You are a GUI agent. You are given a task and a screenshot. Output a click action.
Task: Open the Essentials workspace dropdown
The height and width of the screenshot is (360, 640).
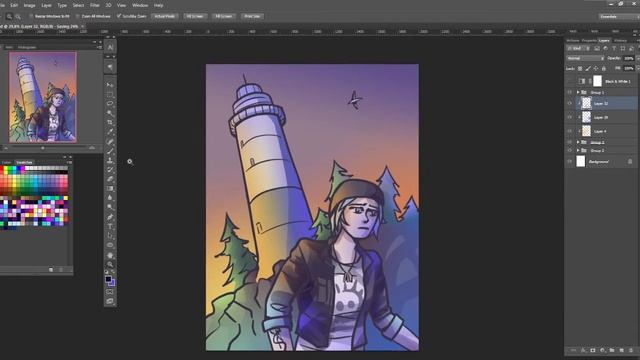(x=619, y=16)
